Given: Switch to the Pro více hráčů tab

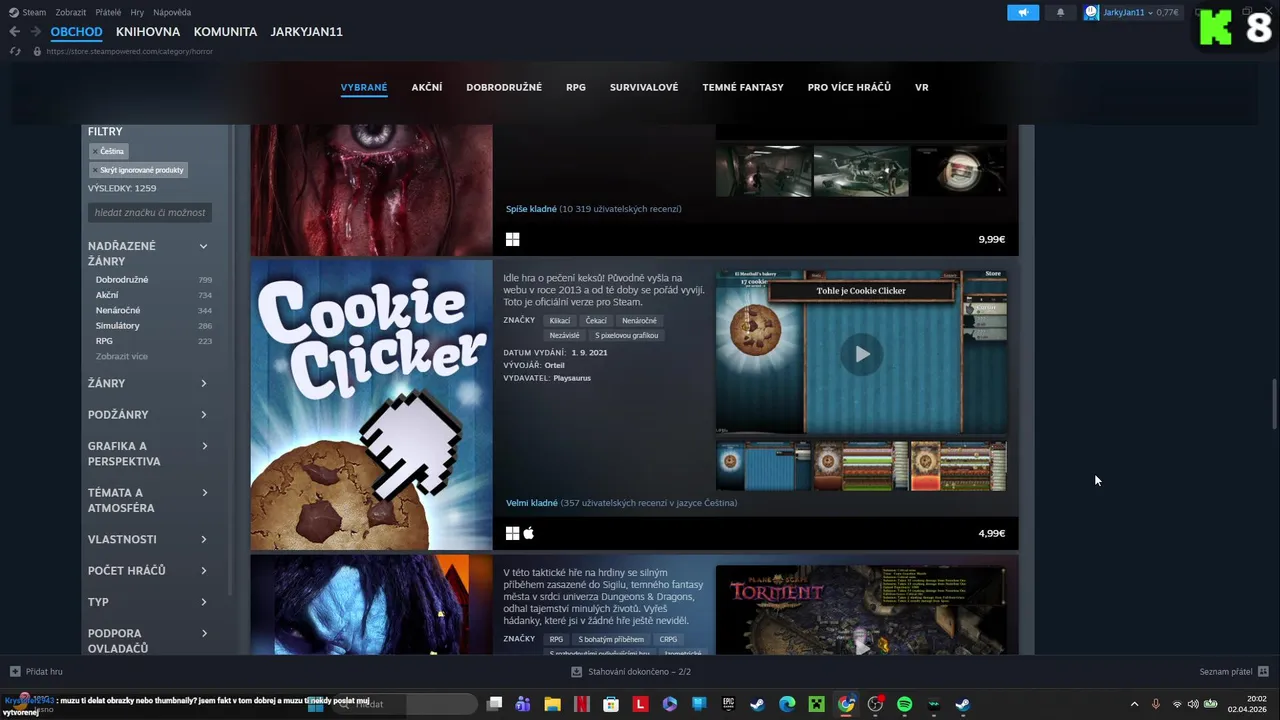Looking at the screenshot, I should (x=849, y=87).
